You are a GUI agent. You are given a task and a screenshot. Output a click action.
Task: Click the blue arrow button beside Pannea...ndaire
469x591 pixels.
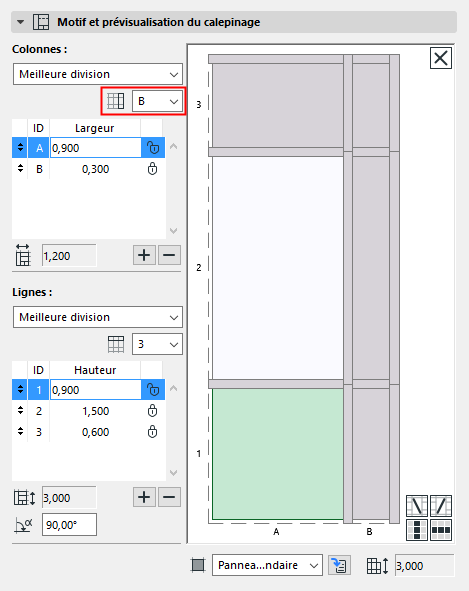pos(339,565)
